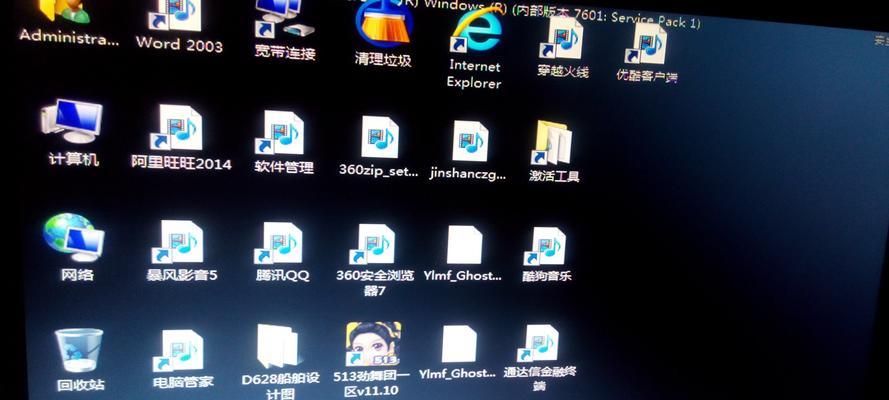Screen dimensions: 889x400
Task: Launch the 暴风影音5 shortcut
Action: [178, 242]
